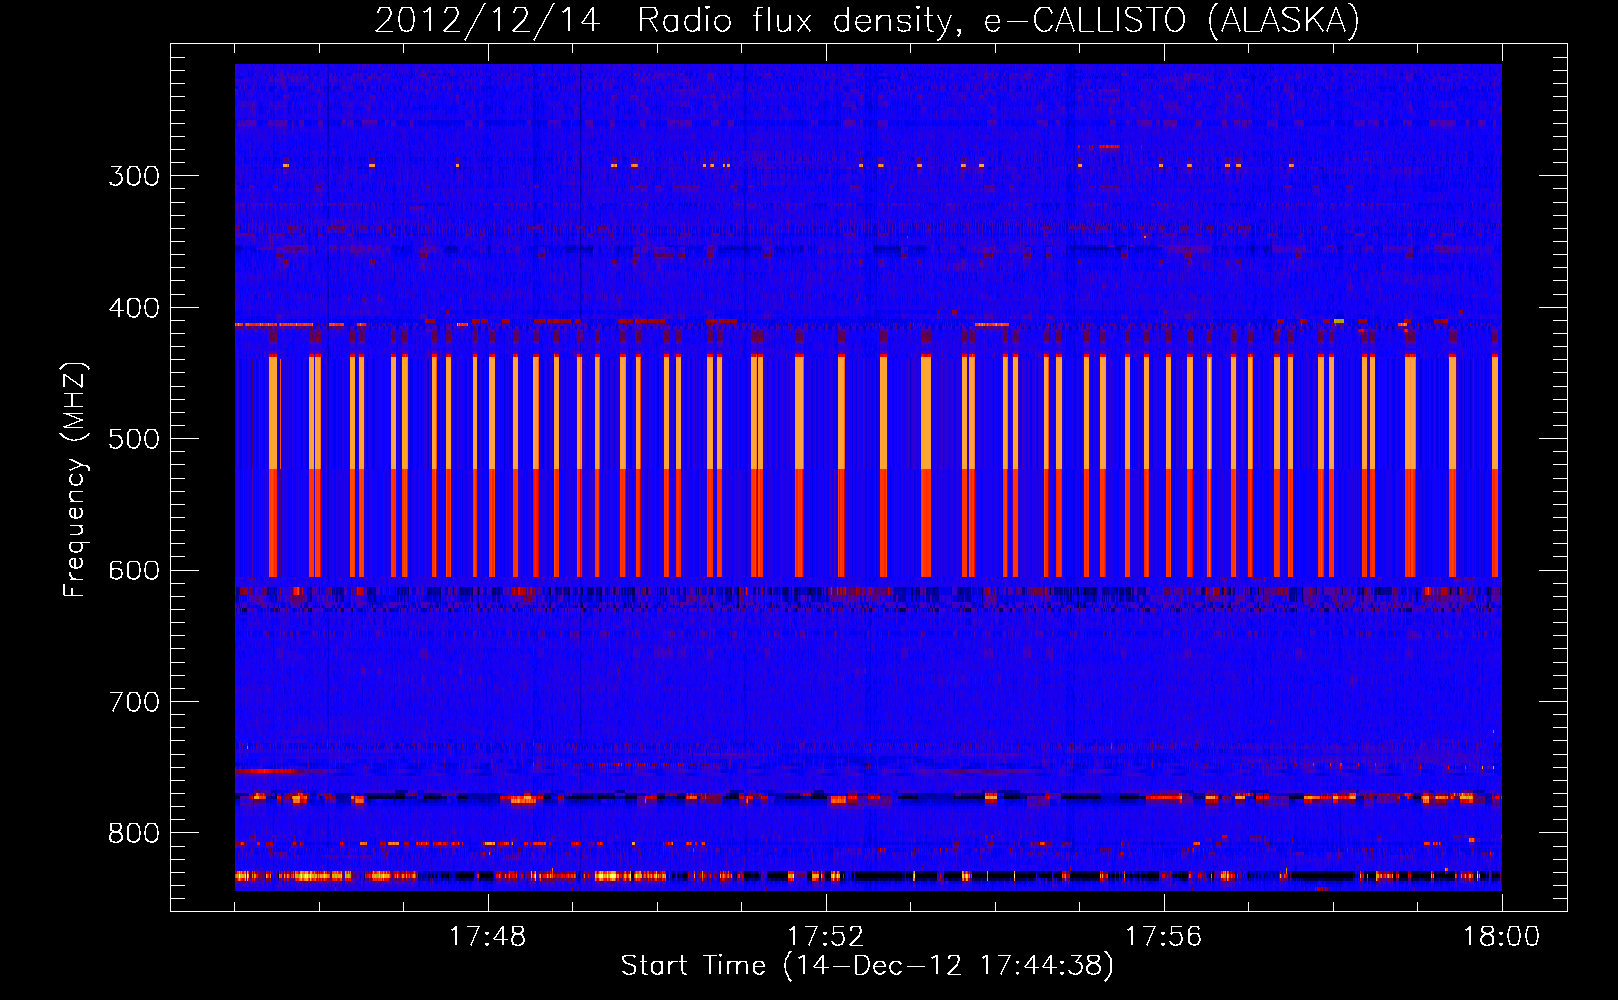
Task: Click the '17:52' time axis label
Action: click(x=825, y=937)
